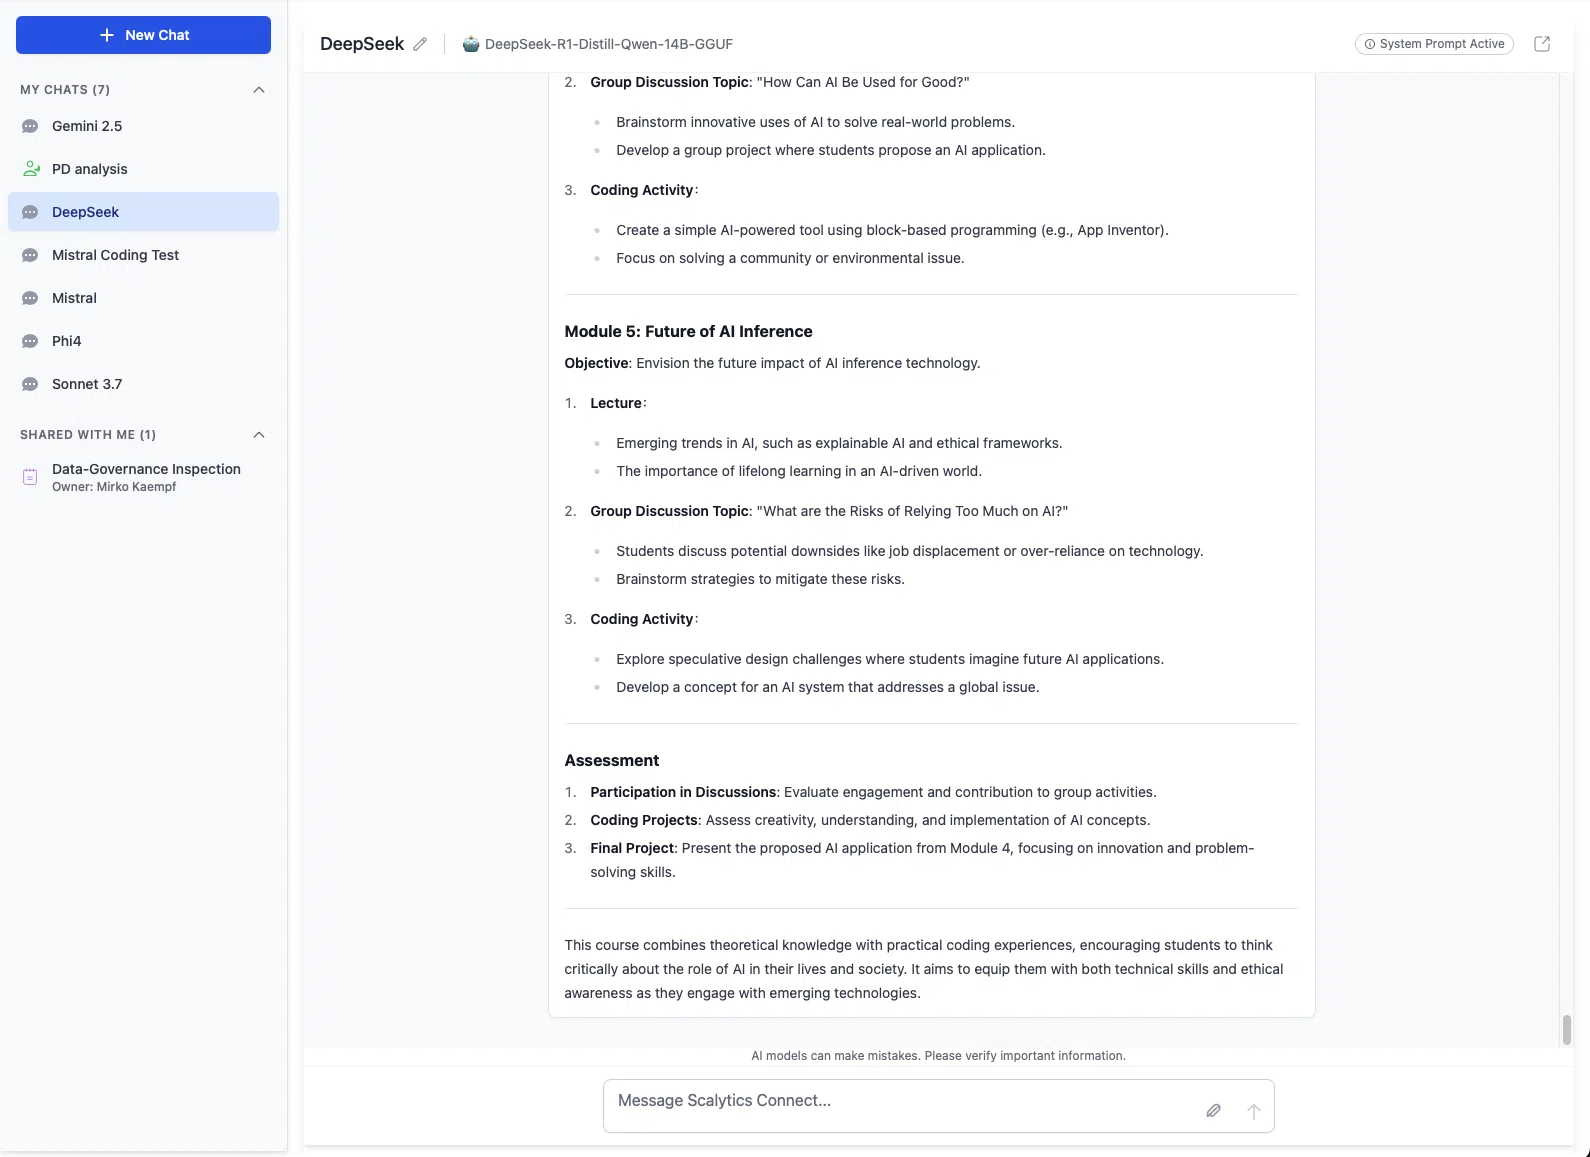
Task: Open the Mistral Coding Test chat
Action: (x=115, y=255)
